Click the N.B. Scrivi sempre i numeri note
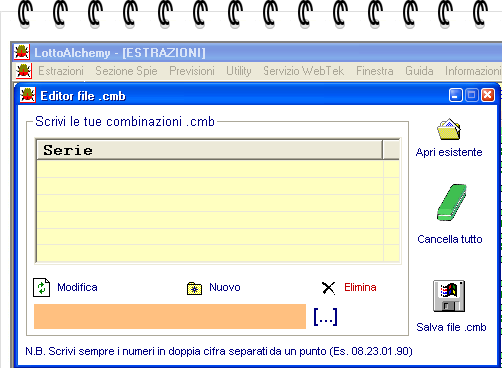This screenshot has width=502, height=368. tap(219, 351)
